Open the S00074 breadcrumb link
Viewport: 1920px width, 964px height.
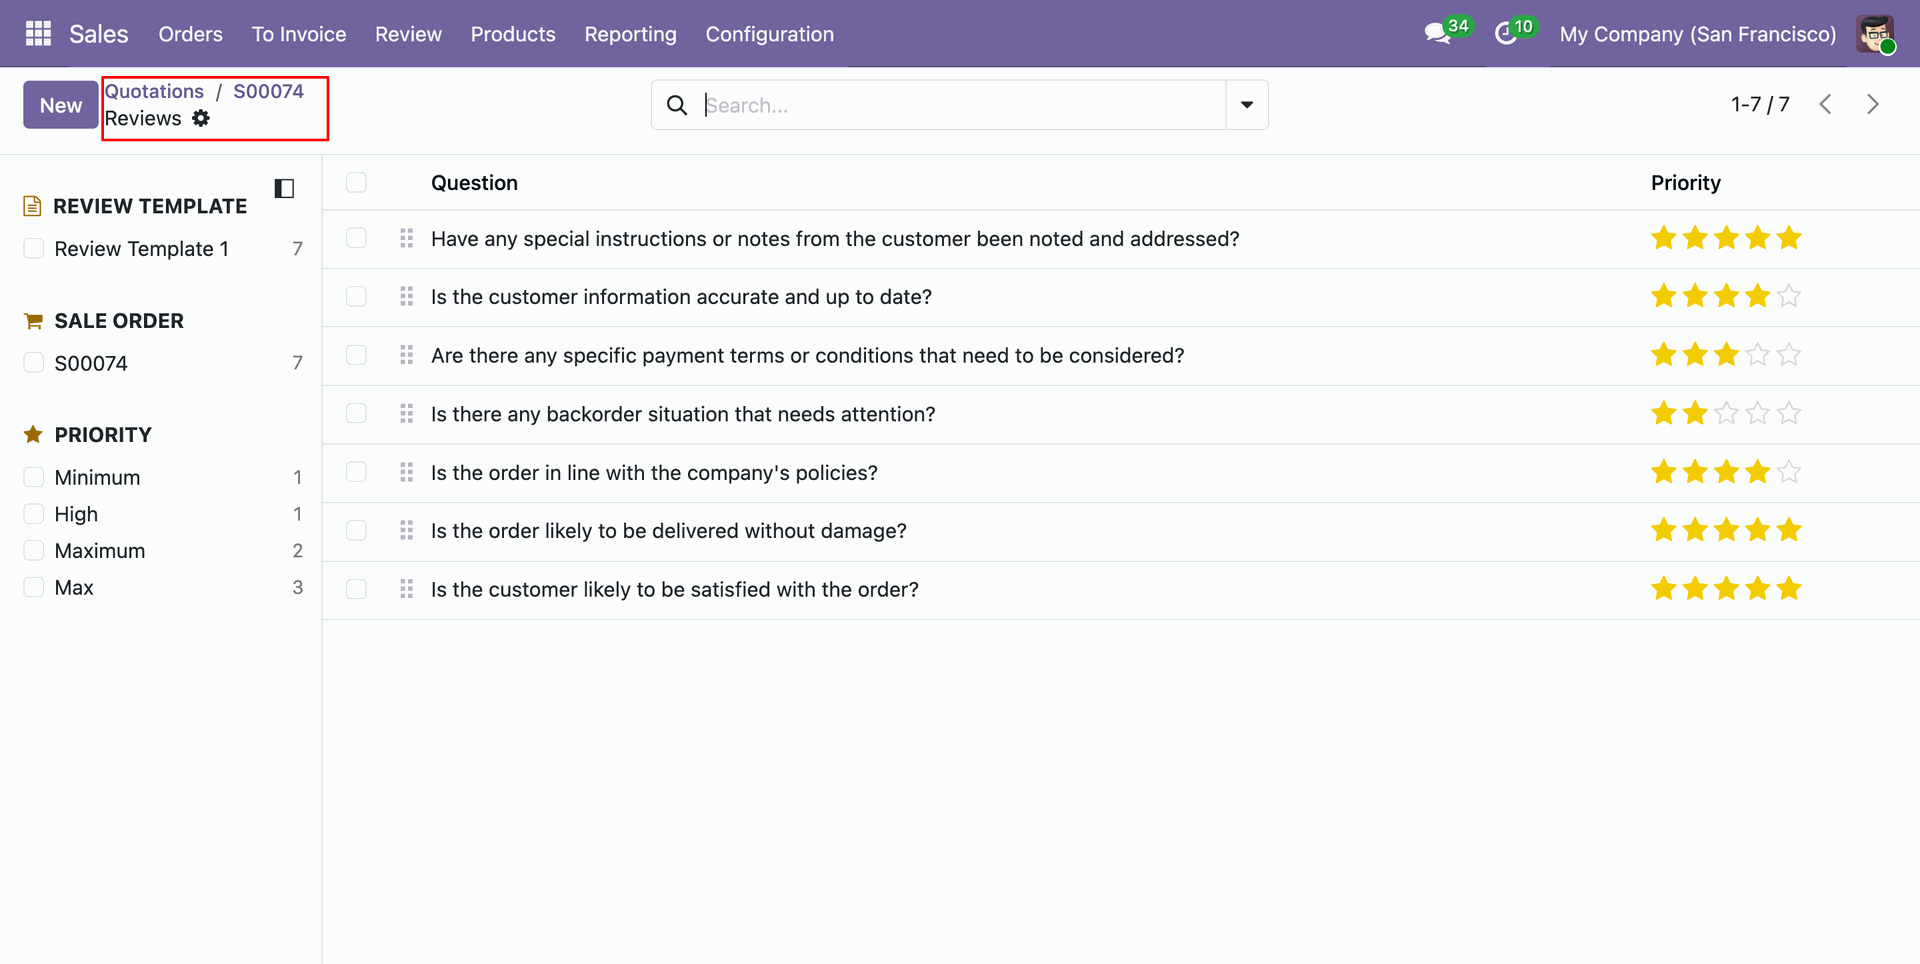tap(268, 91)
